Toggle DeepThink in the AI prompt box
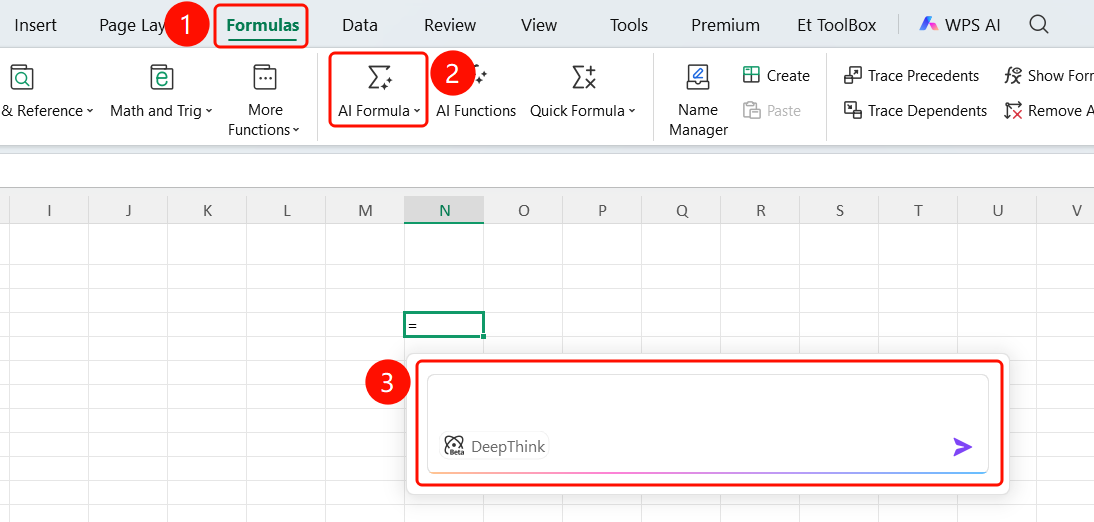This screenshot has width=1094, height=522. 494,446
